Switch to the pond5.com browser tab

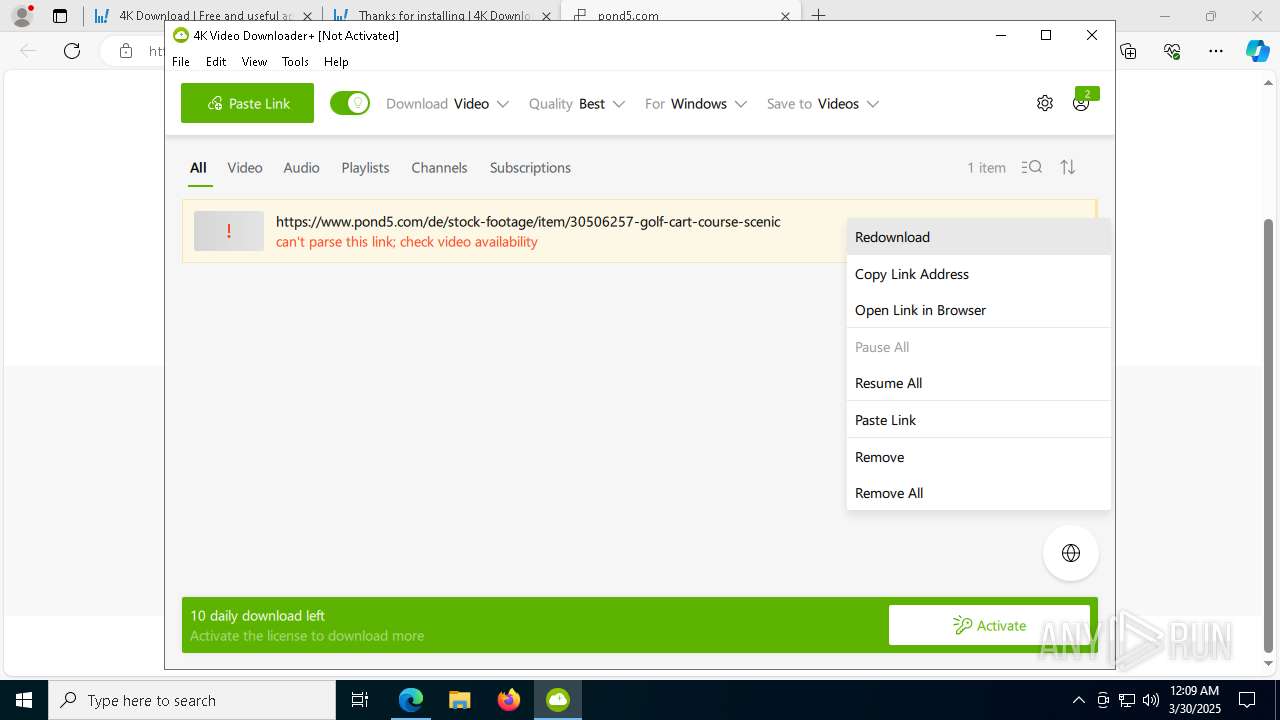[680, 15]
